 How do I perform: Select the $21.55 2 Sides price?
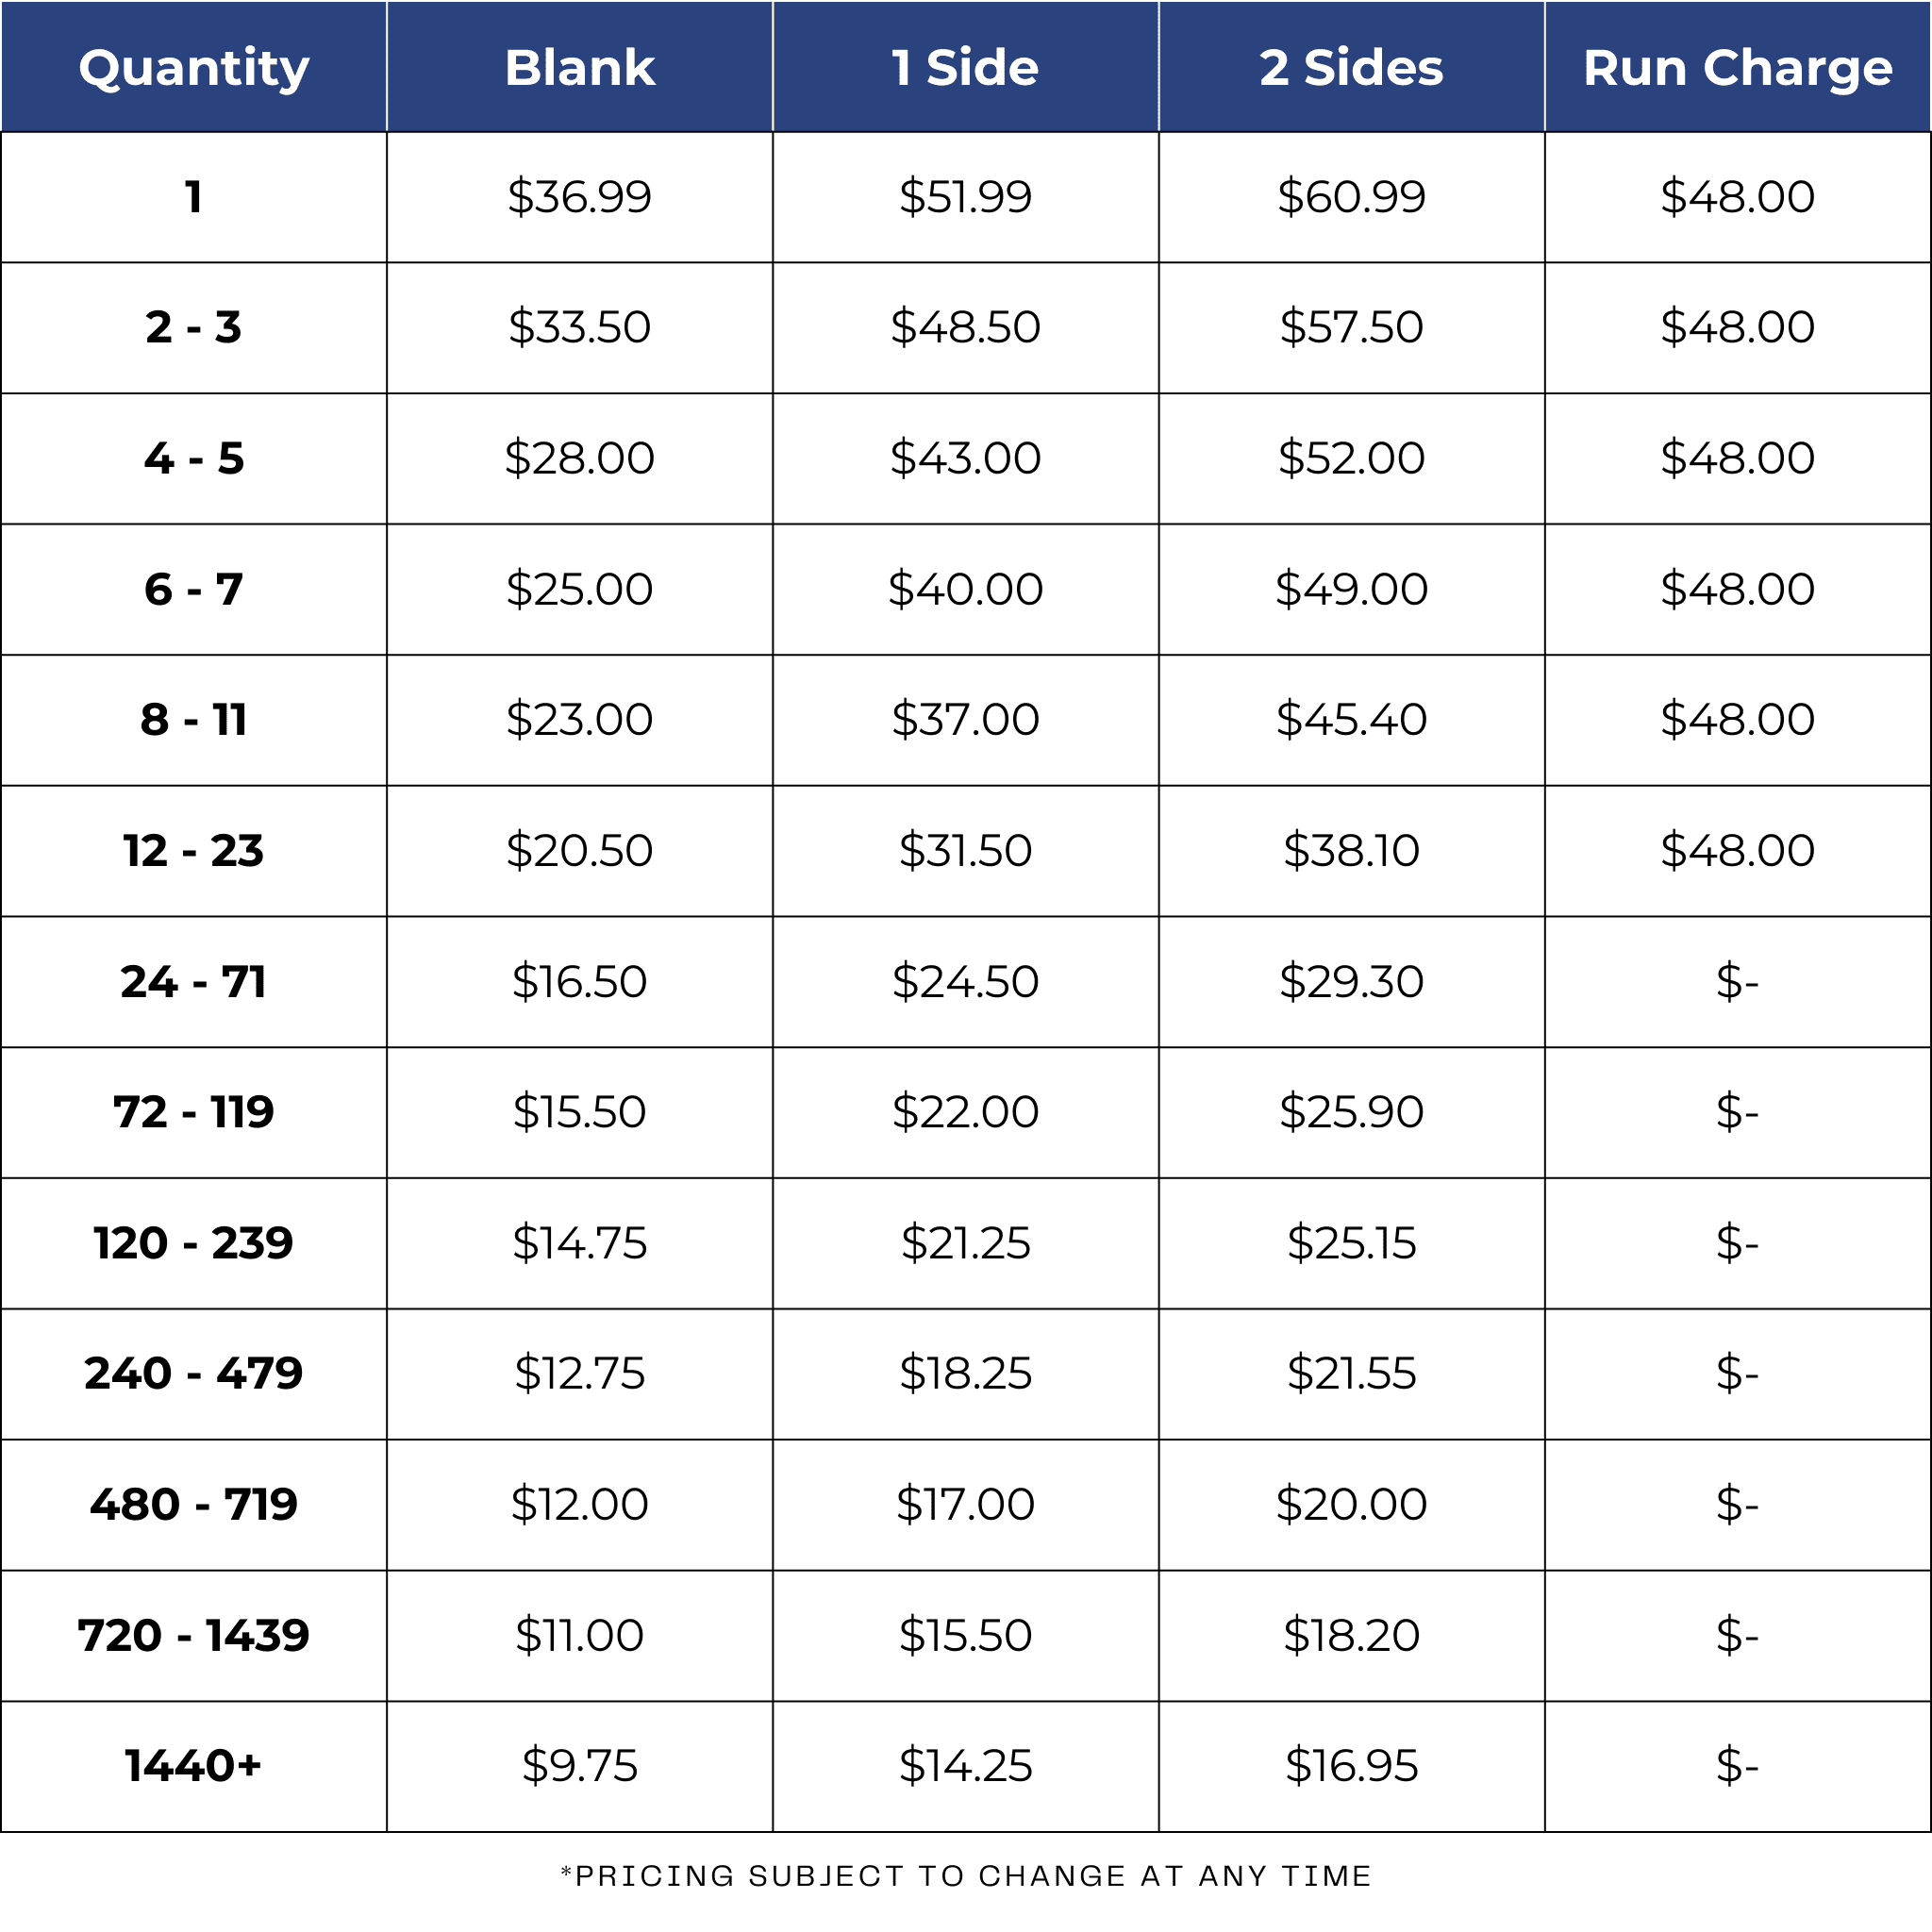1351,1373
